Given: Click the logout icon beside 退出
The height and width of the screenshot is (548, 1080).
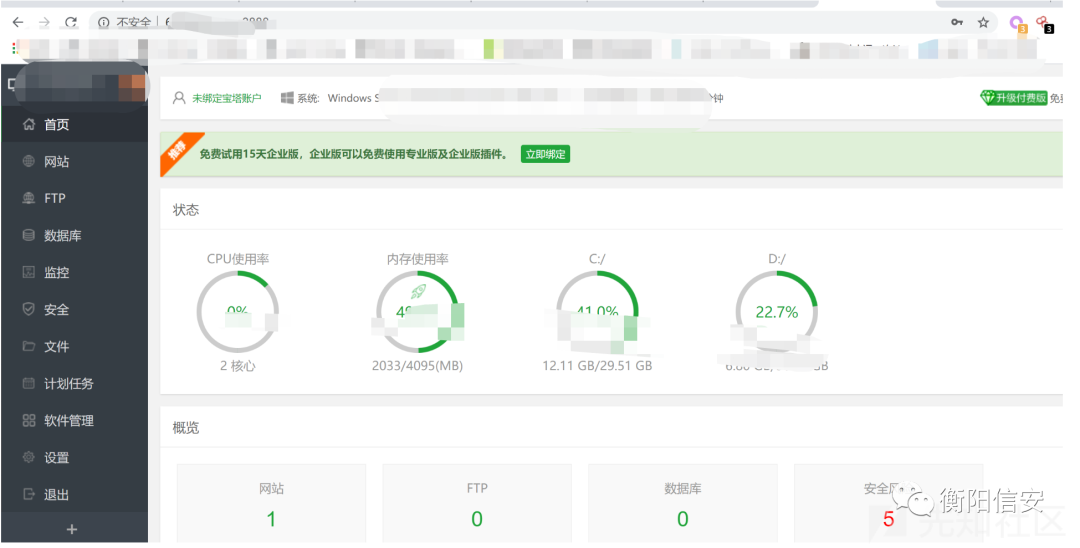Looking at the screenshot, I should (29, 494).
